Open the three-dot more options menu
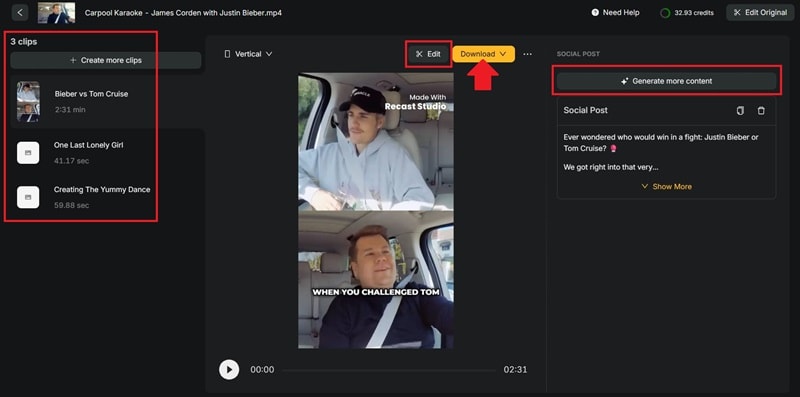800x397 pixels. (528, 54)
